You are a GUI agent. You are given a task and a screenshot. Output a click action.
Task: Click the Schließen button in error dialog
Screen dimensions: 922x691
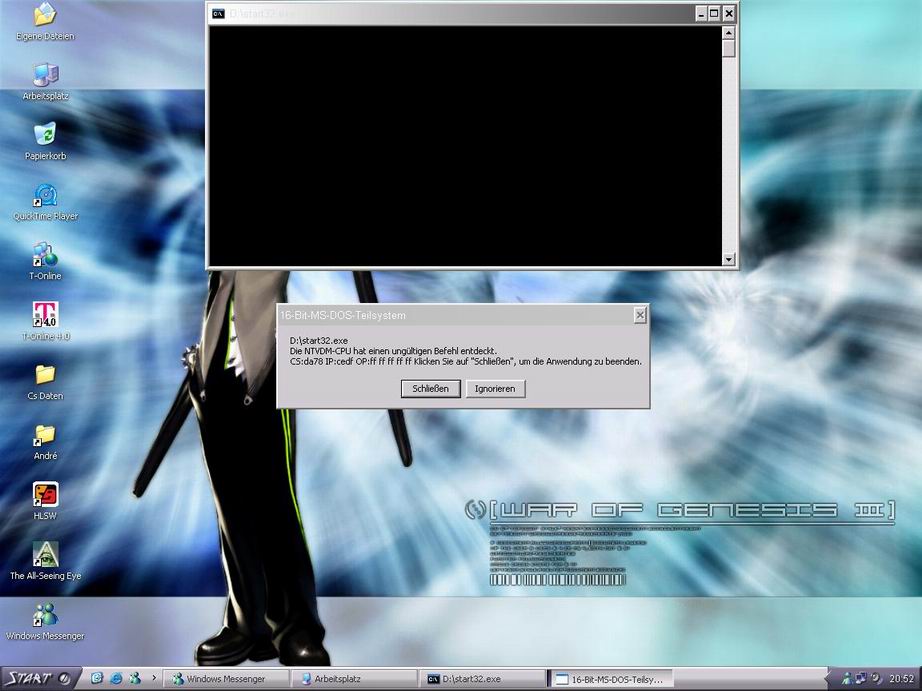[x=430, y=389]
